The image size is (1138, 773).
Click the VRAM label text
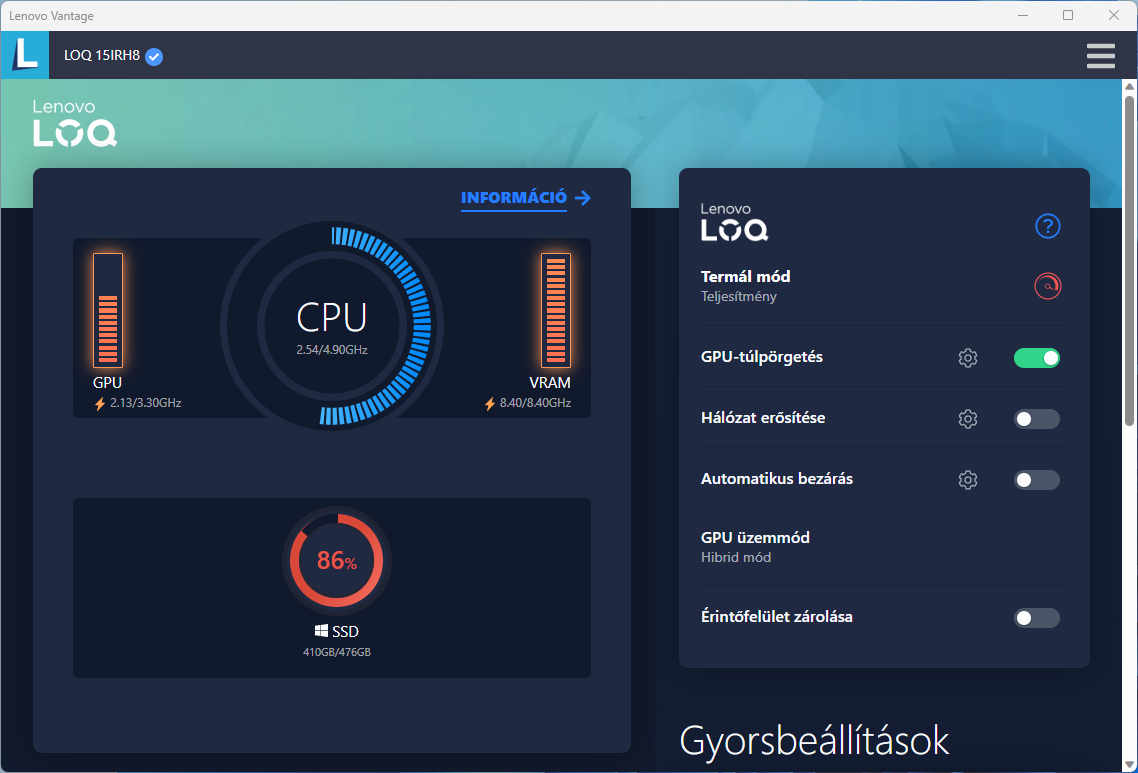coord(550,383)
